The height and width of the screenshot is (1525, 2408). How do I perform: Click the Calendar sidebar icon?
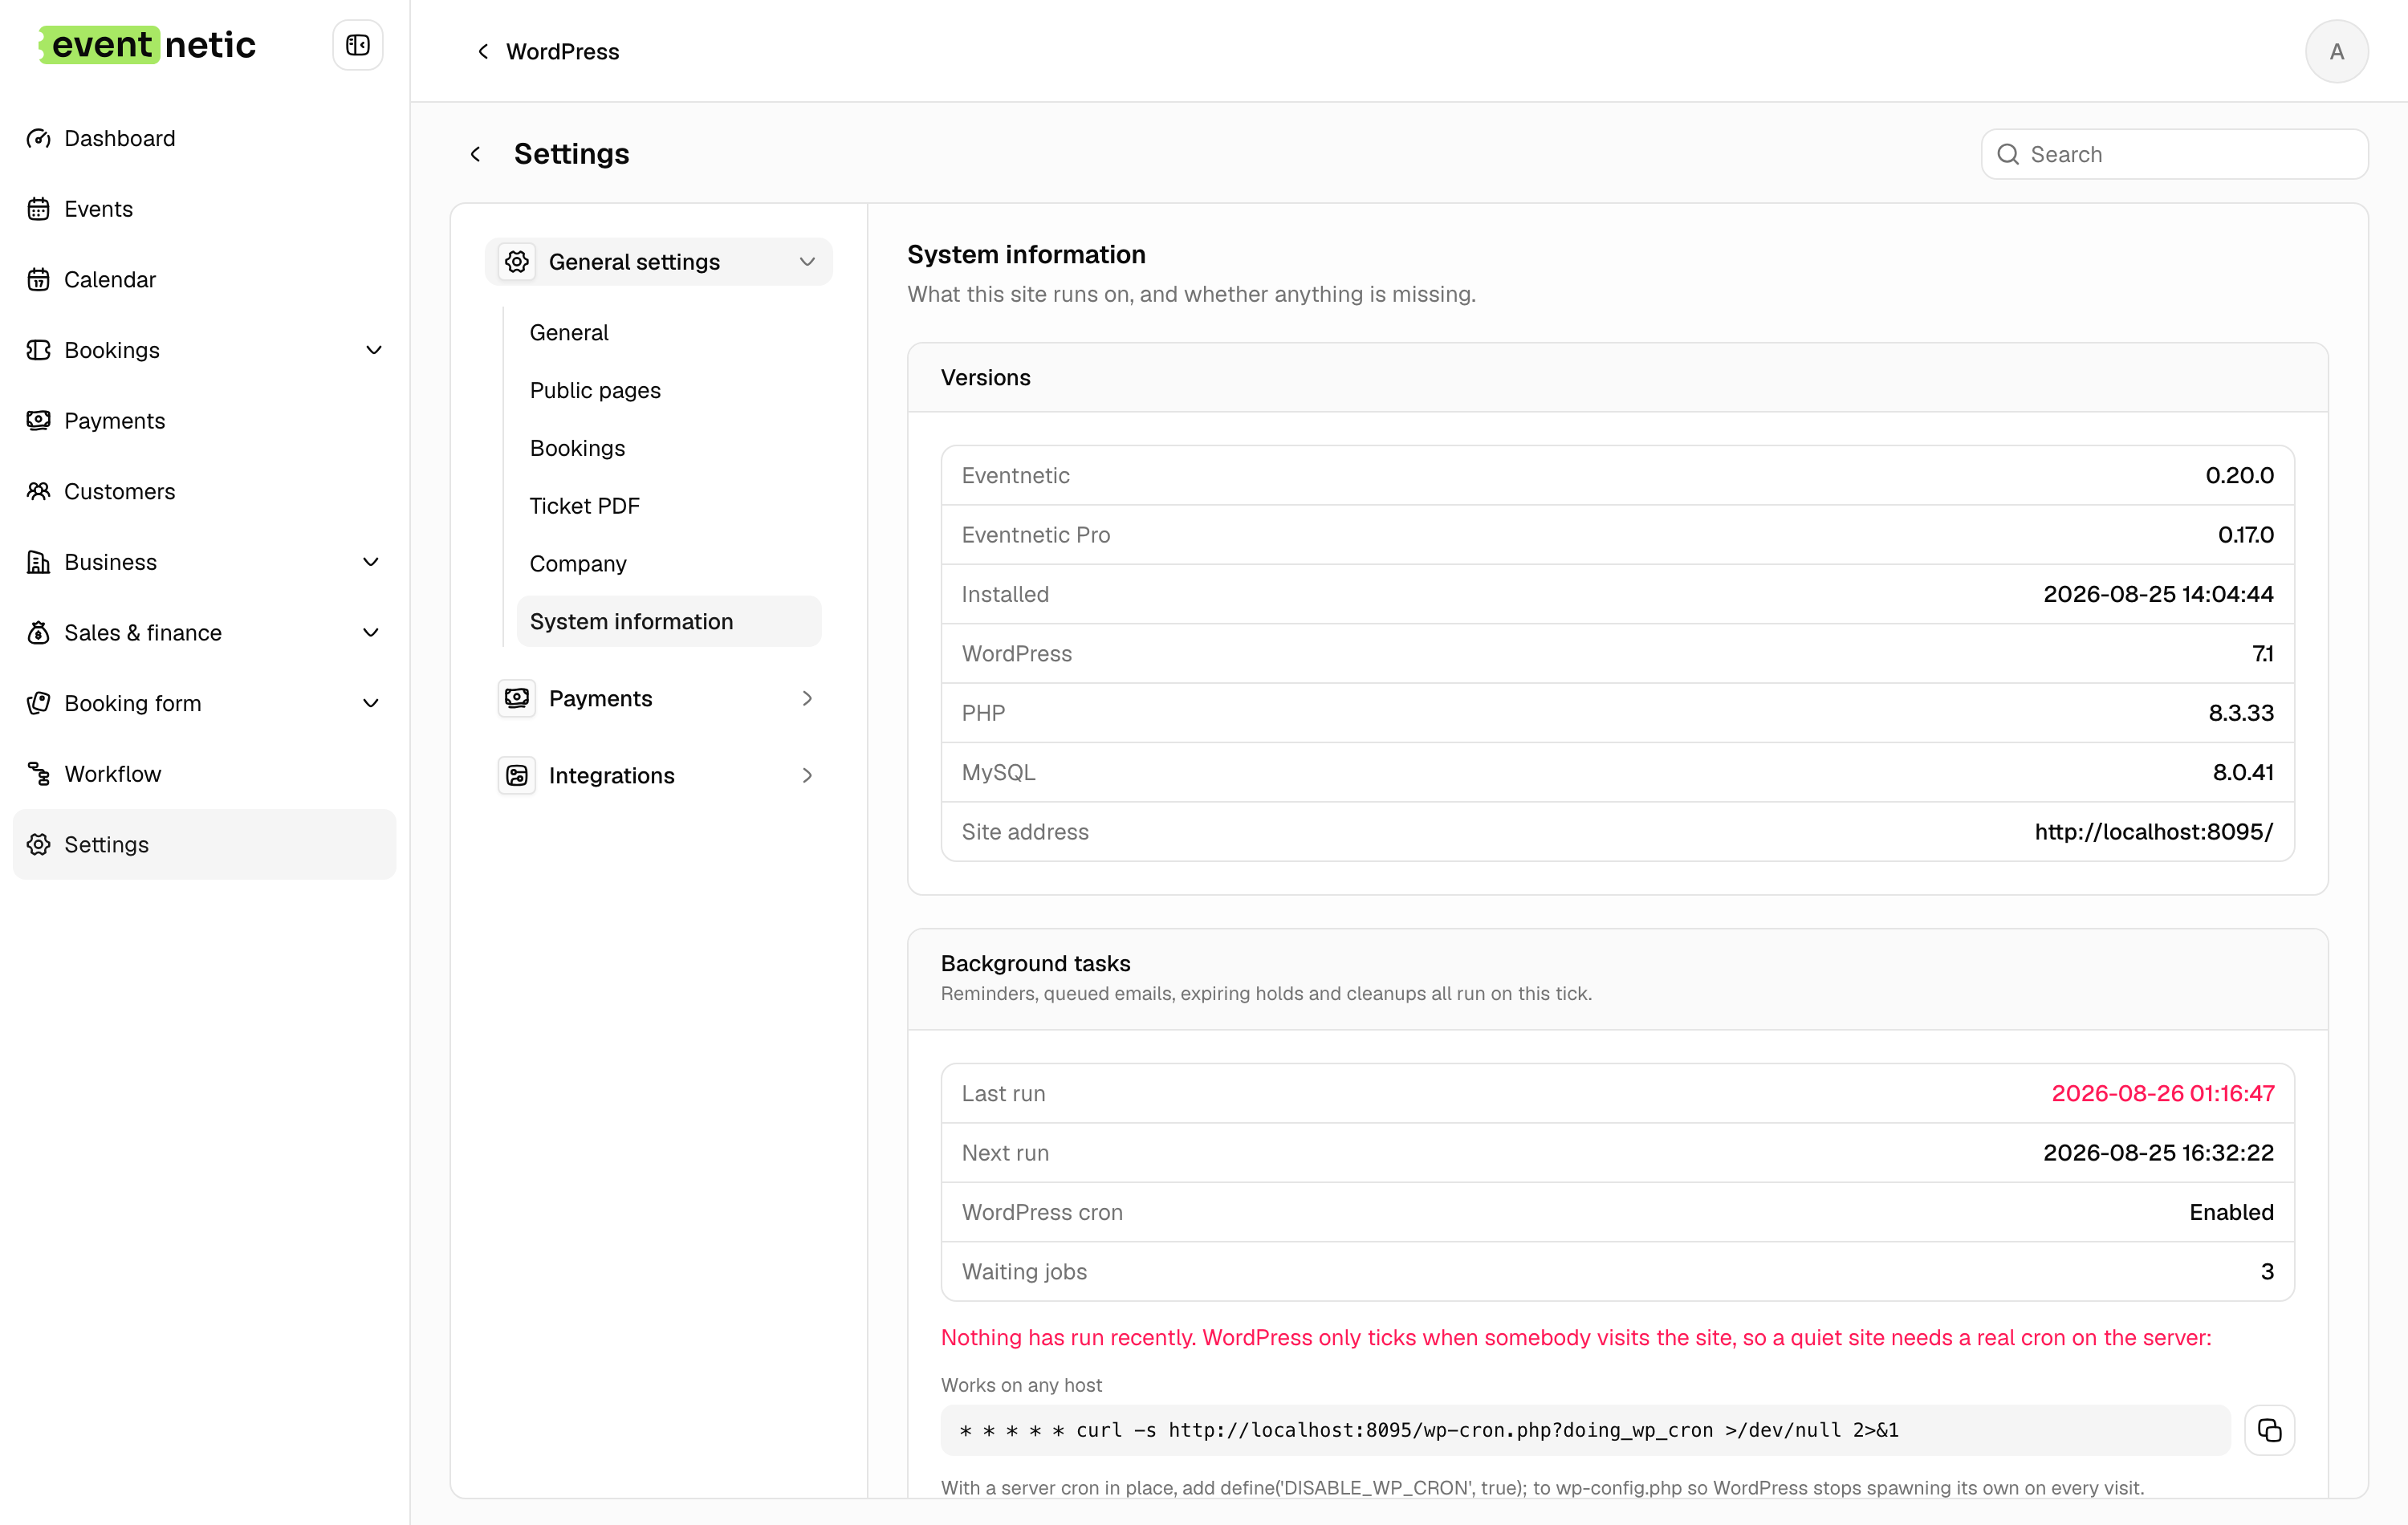pos(38,279)
